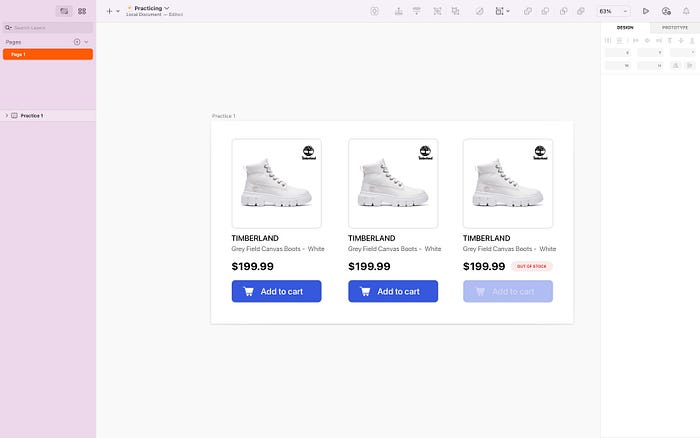Click the Create Symbol toolbar icon
The height and width of the screenshot is (438, 700).
pyautogui.click(x=375, y=11)
